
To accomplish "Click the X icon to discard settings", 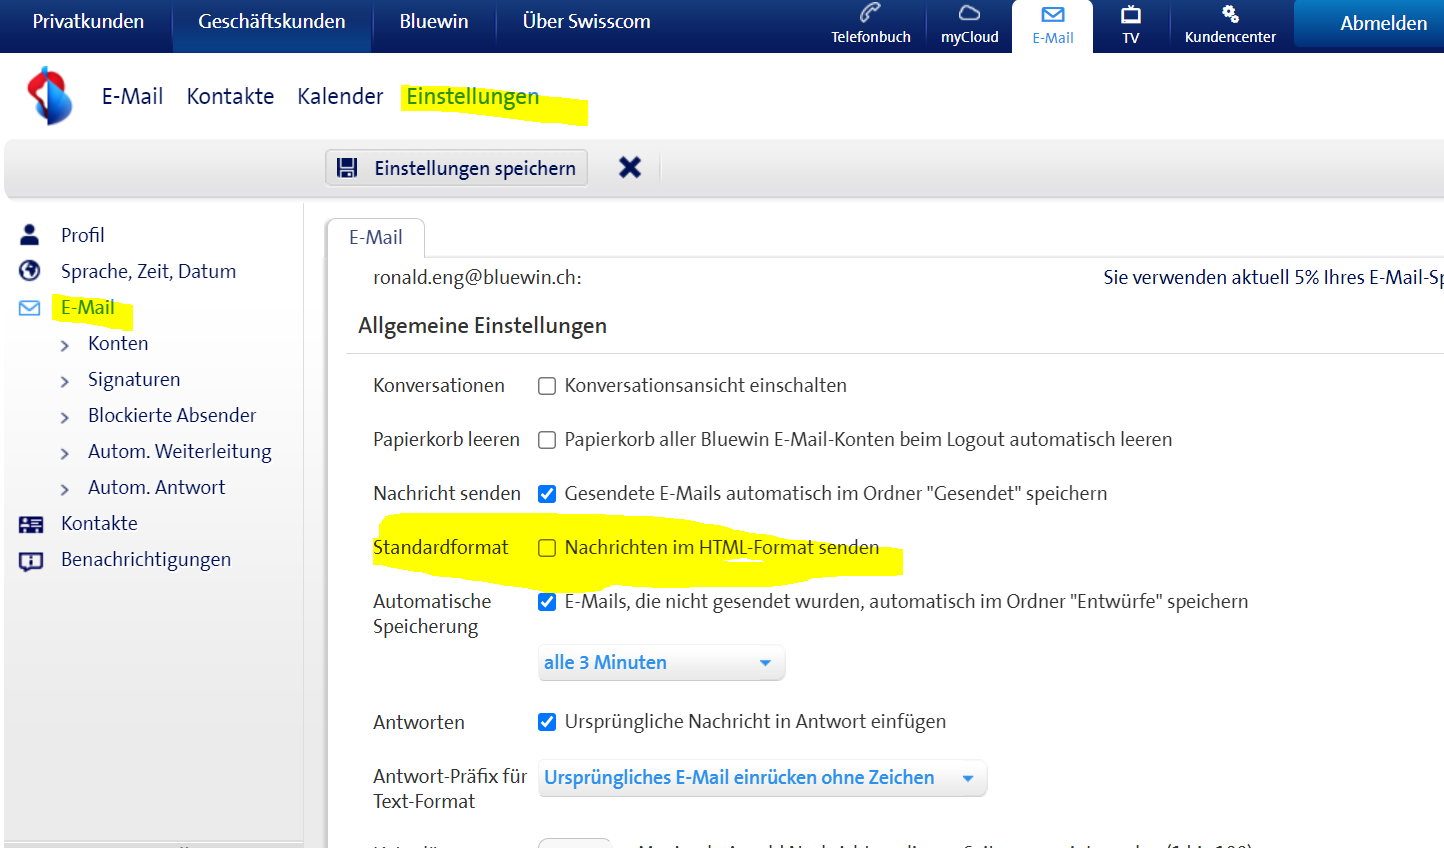I will (630, 167).
